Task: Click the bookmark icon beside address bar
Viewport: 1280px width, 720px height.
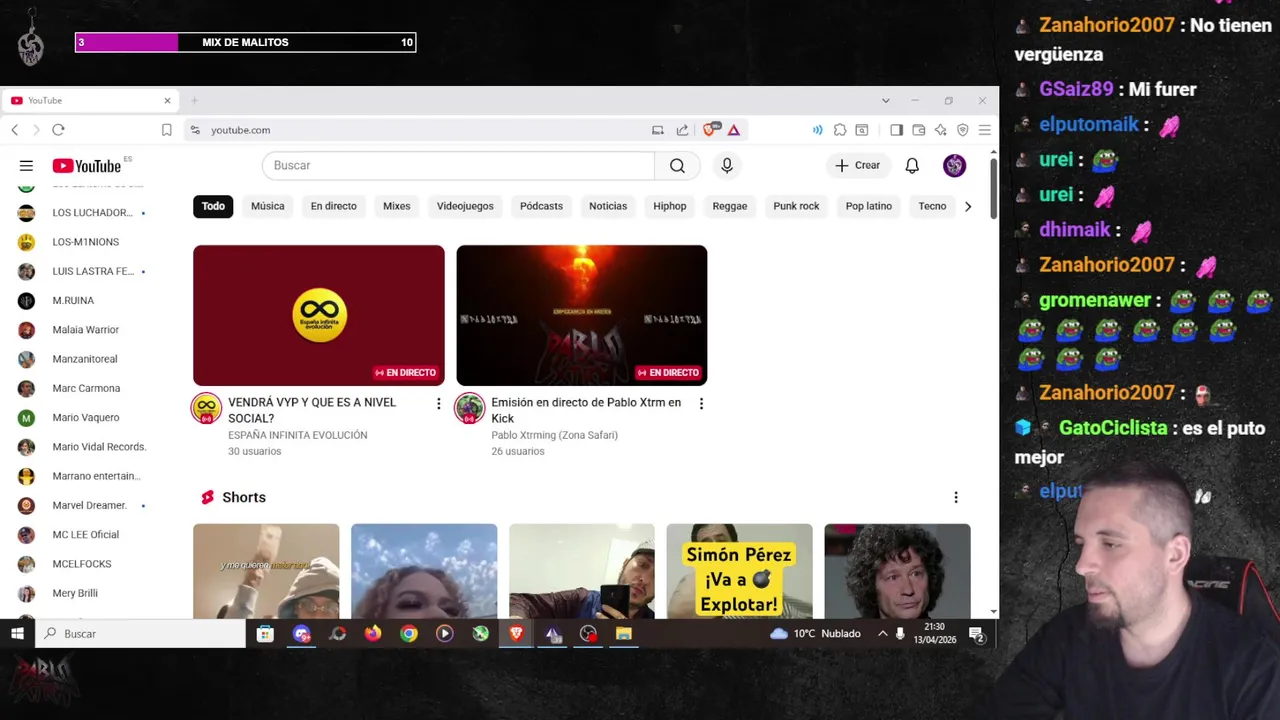Action: pyautogui.click(x=167, y=130)
